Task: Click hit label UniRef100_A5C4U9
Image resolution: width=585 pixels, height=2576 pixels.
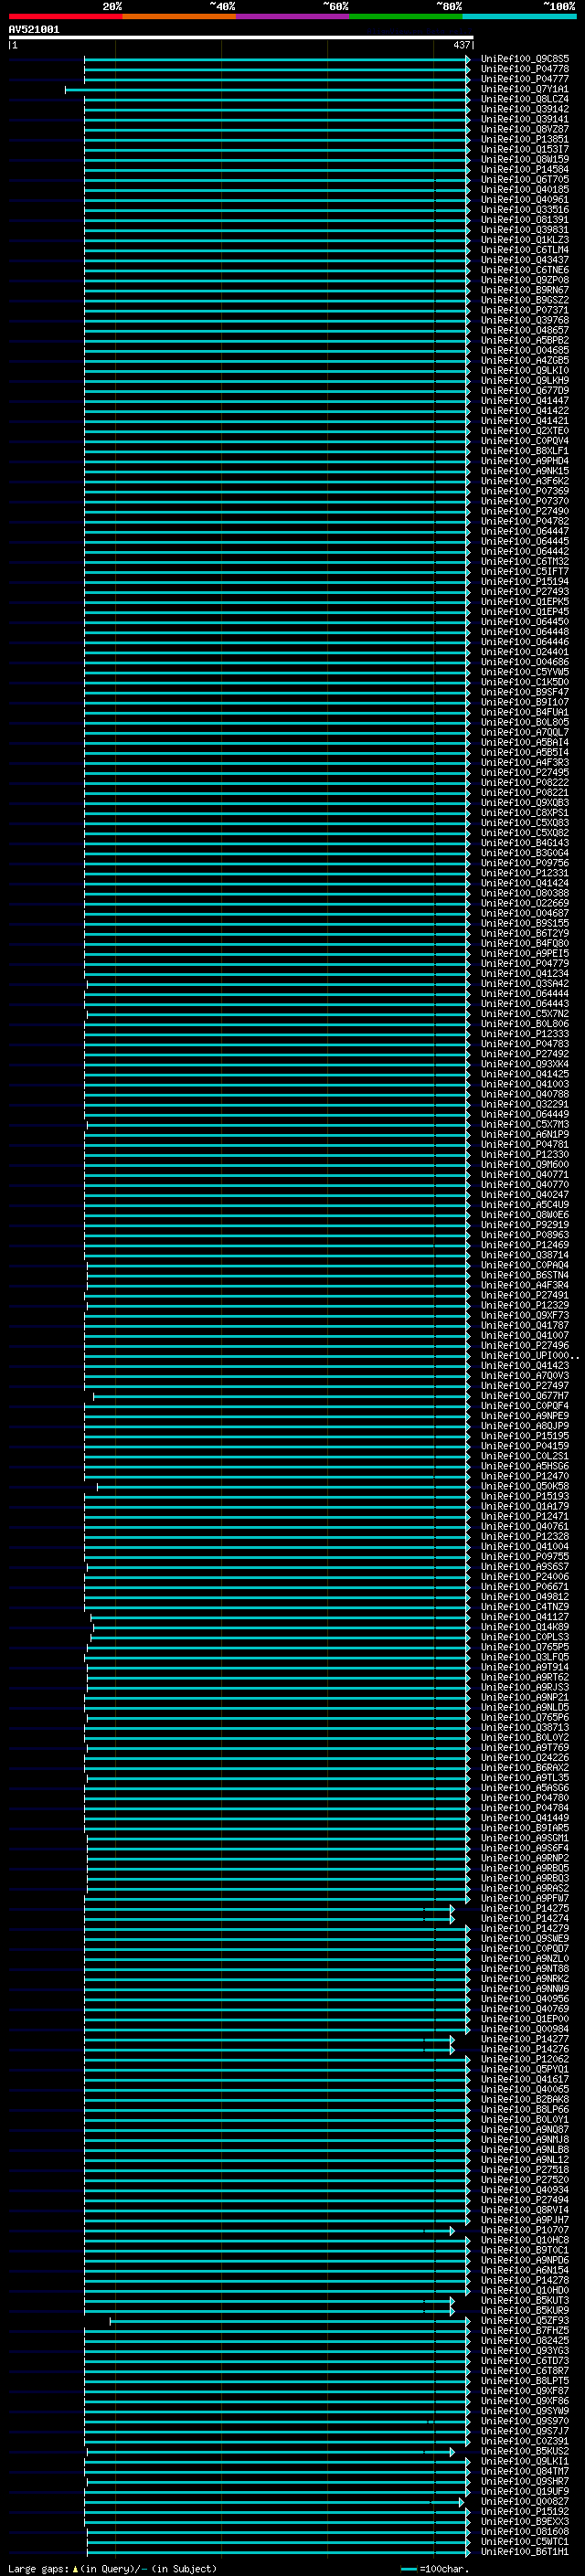Action: (x=525, y=1204)
